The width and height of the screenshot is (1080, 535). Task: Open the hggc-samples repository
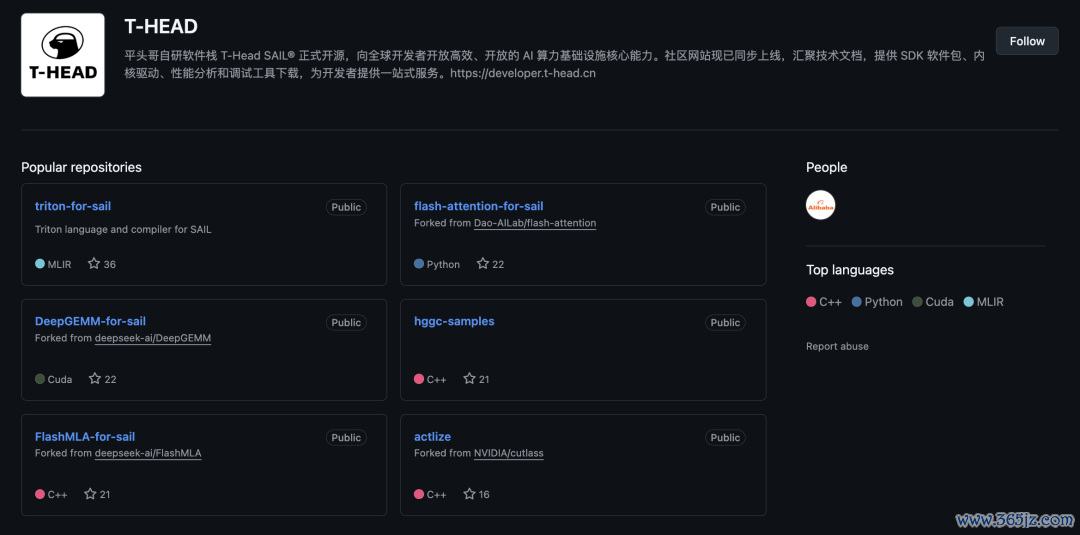point(454,321)
